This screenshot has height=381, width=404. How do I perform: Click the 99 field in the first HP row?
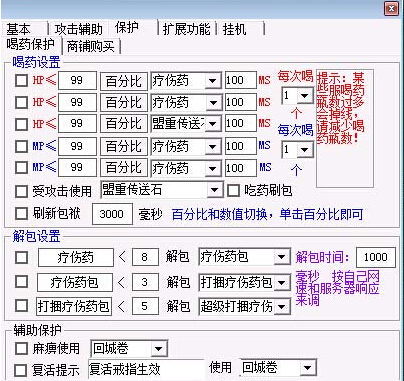77,81
